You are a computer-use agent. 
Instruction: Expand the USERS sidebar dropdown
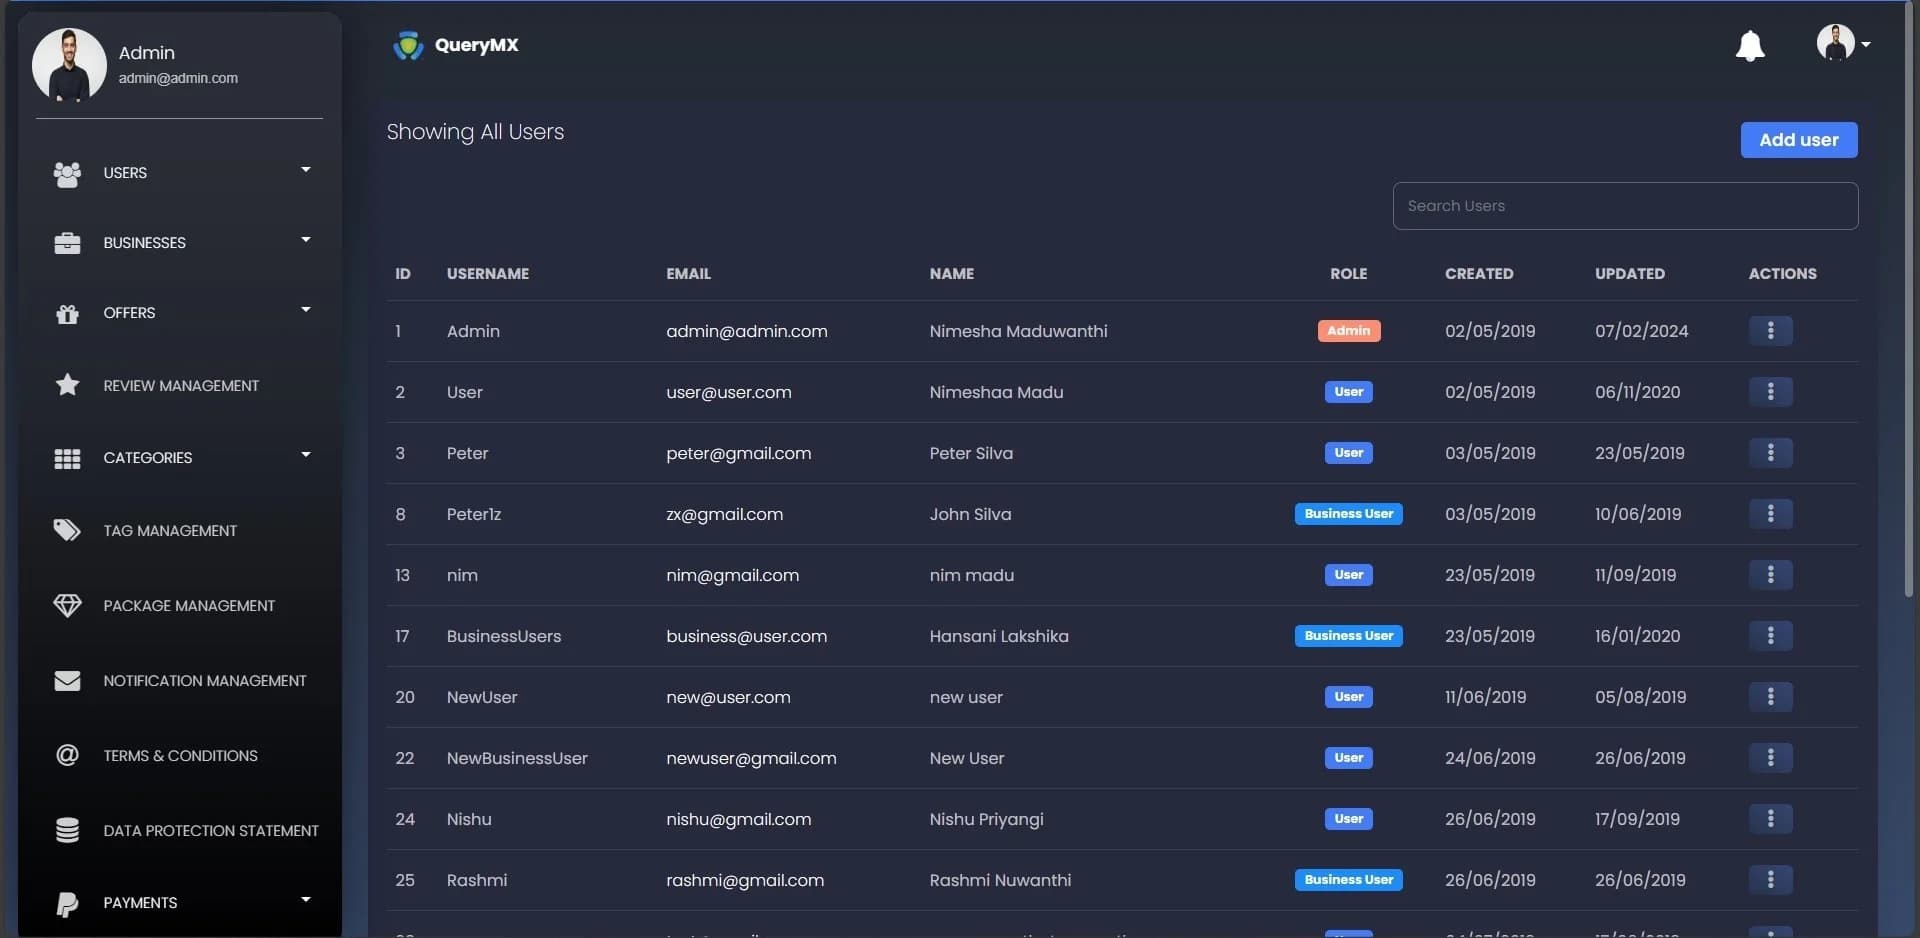(306, 169)
